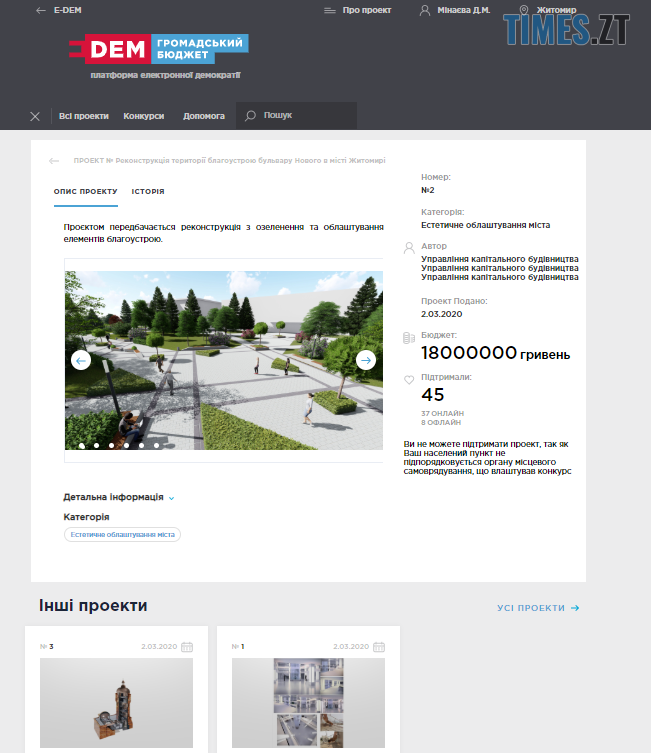This screenshot has width=651, height=753.
Task: Open Конкурси in navigation bar
Action: tap(144, 116)
